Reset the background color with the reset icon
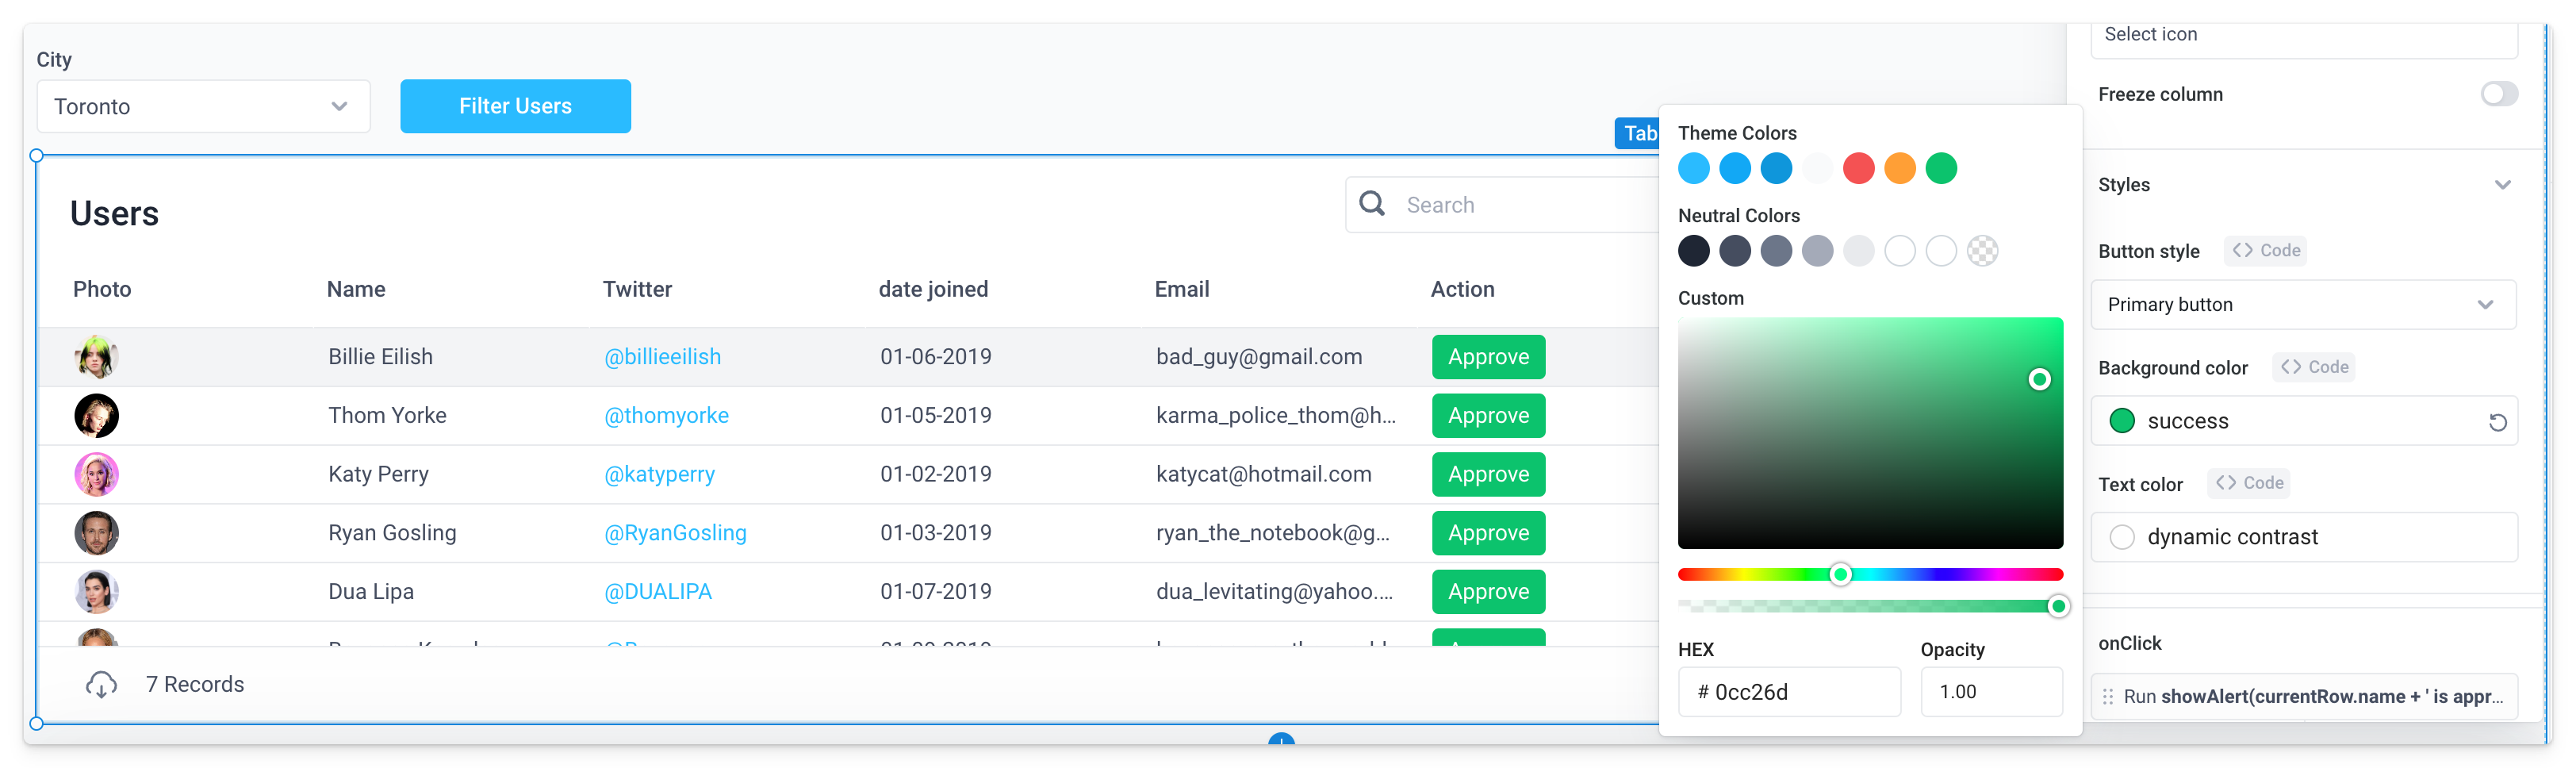This screenshot has height=768, width=2576. coord(2497,422)
